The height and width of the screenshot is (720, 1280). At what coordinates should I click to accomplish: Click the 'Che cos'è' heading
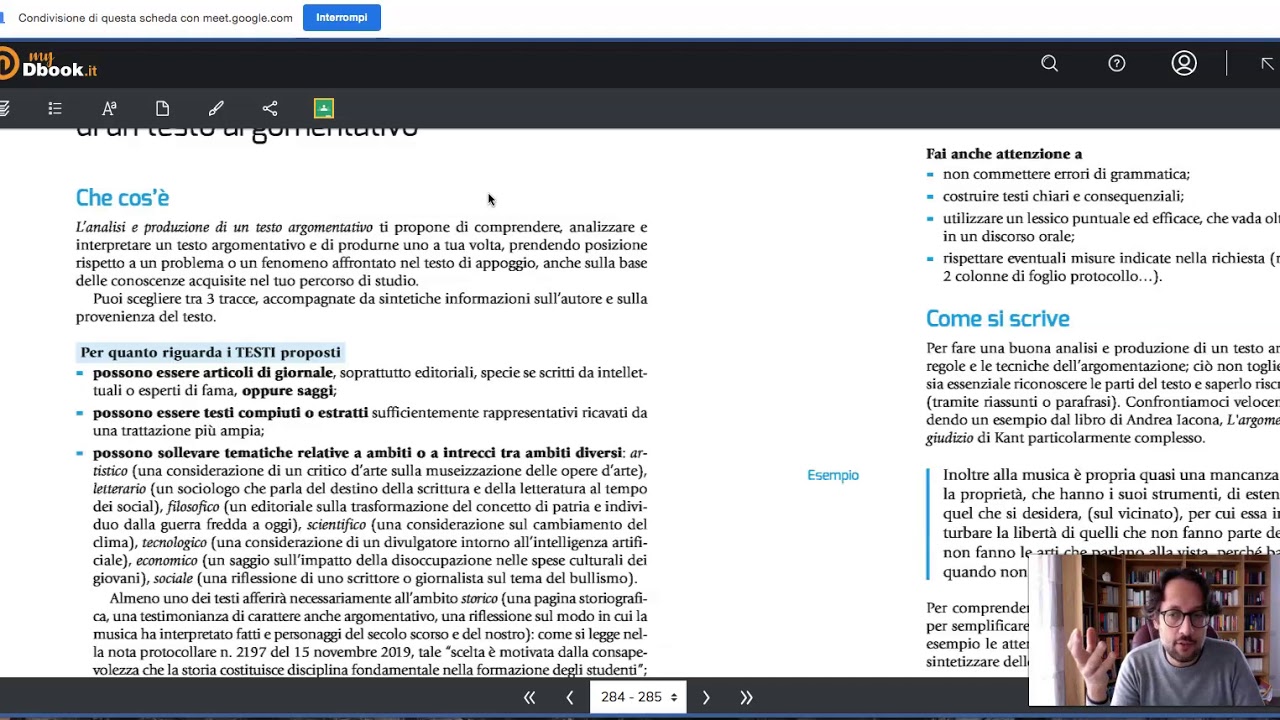point(122,198)
